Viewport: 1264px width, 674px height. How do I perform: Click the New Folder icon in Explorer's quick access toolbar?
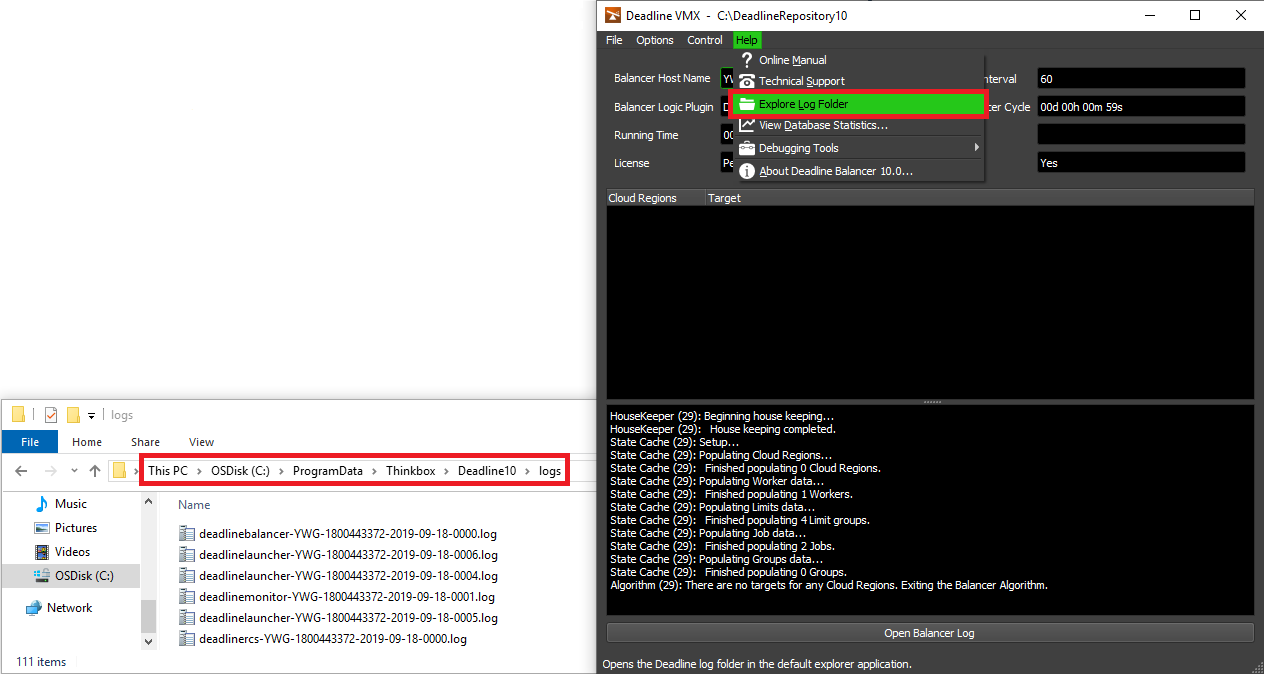coord(73,415)
